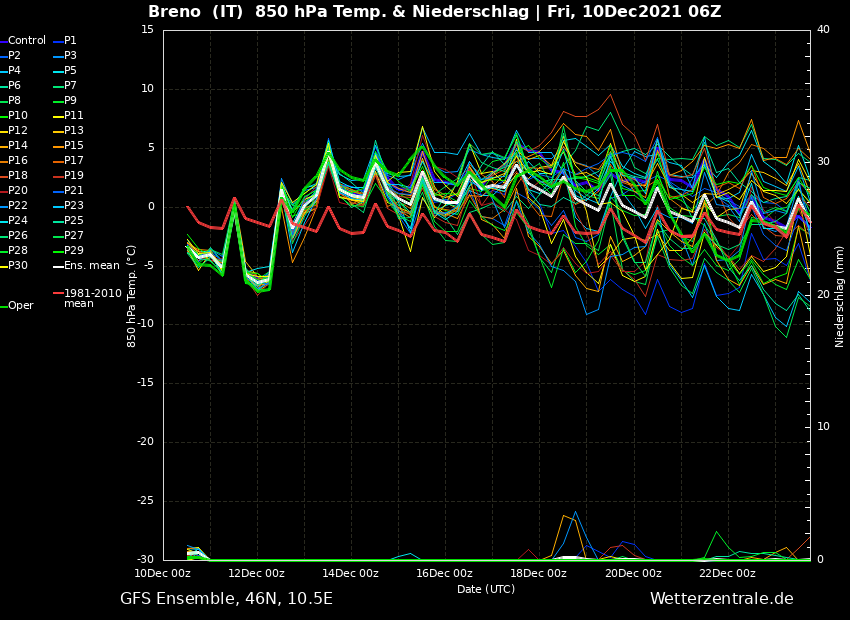Click the '14Dec 00z' date tick label
This screenshot has height=620, width=850.
click(x=351, y=573)
